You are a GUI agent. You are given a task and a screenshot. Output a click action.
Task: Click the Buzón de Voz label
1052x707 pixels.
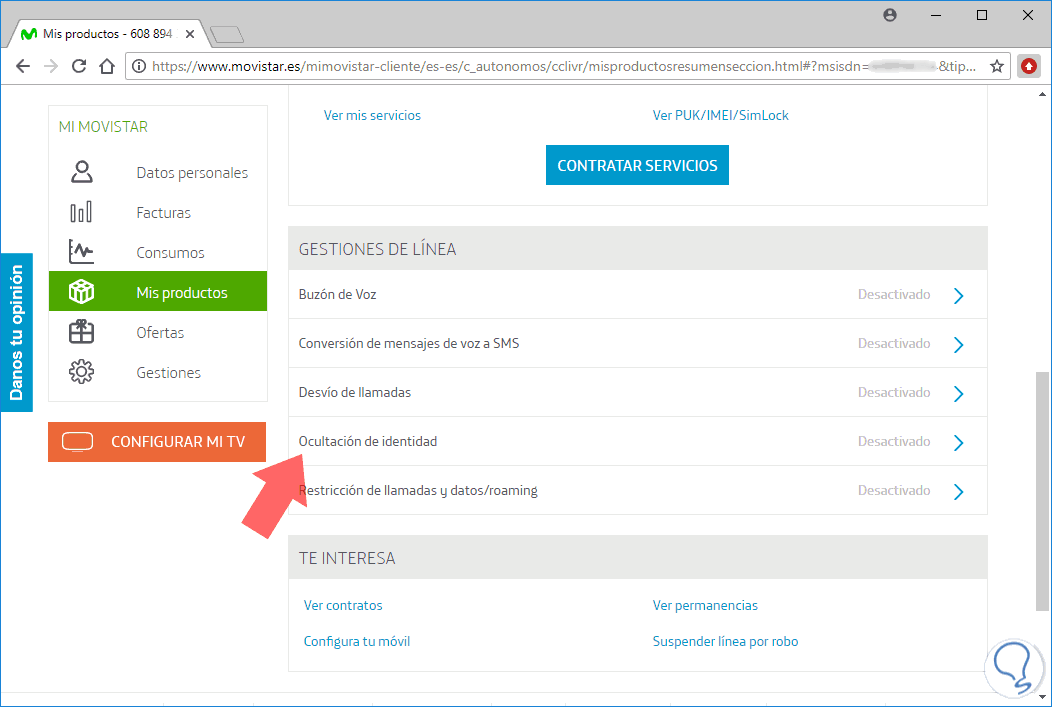[x=337, y=294]
